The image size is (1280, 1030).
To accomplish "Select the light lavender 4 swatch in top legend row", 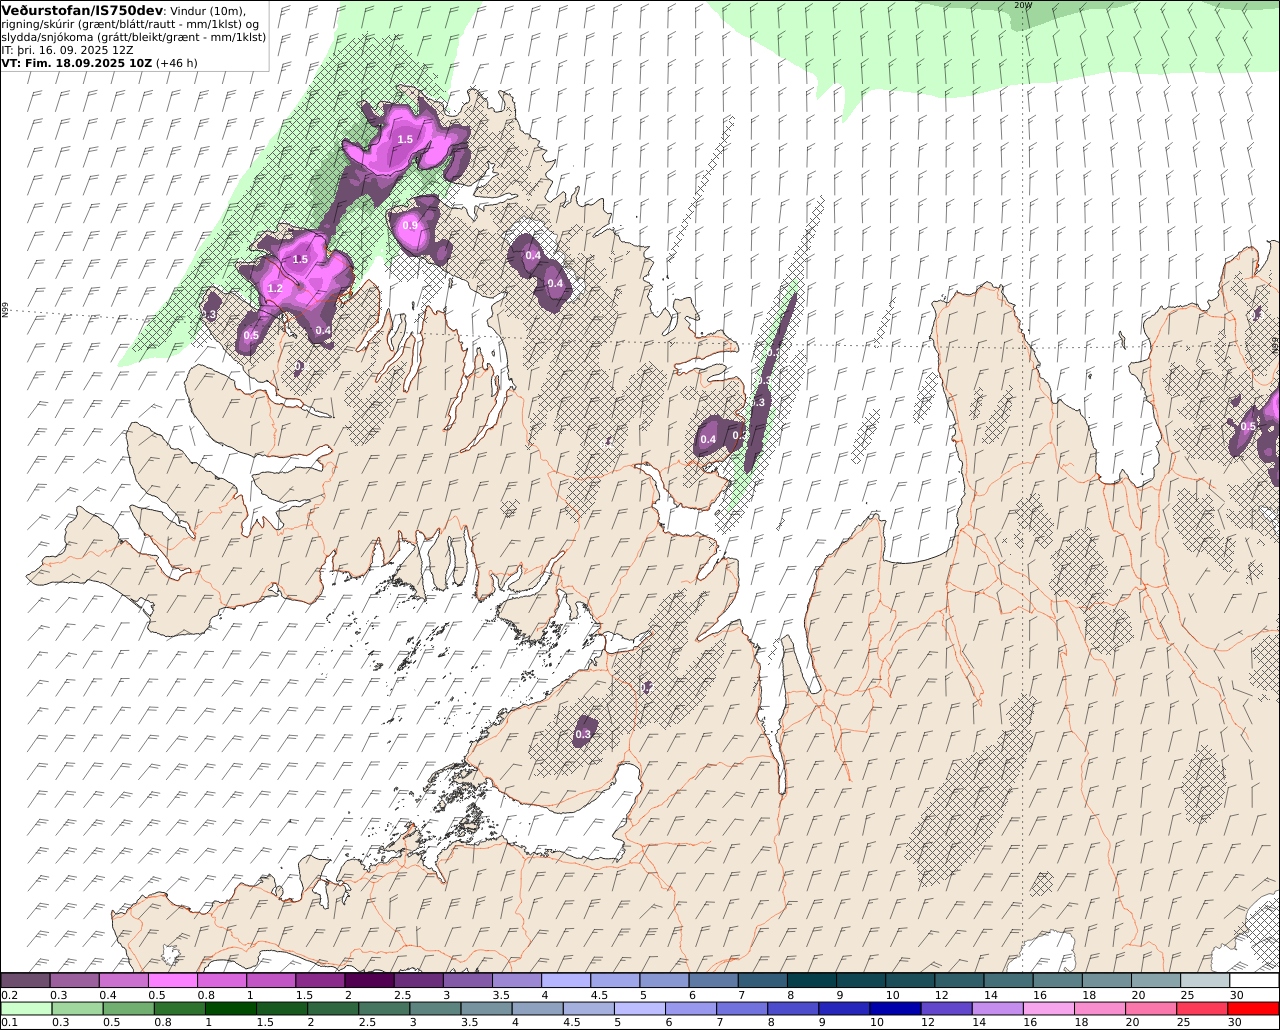I will 566,980.
